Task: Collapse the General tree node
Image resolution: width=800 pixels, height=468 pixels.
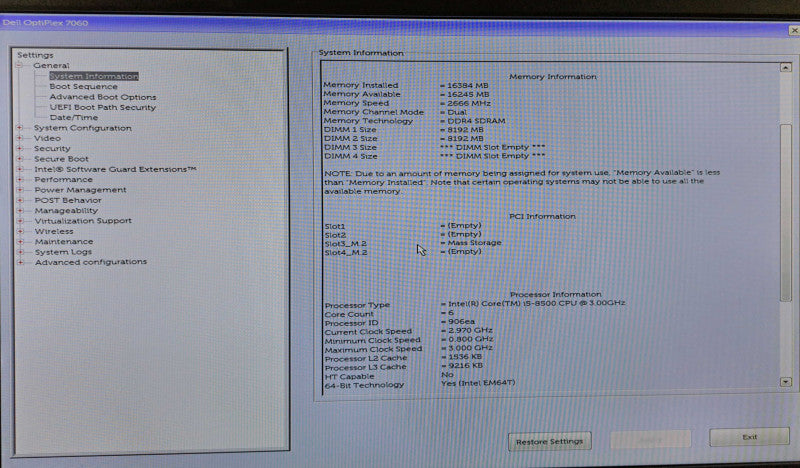Action: coord(19,65)
